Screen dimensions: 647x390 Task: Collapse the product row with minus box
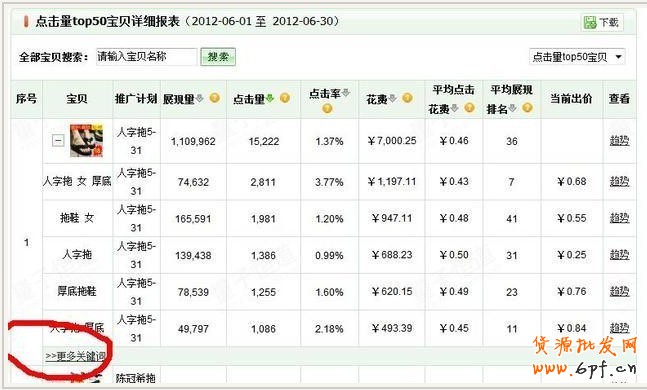(58, 141)
